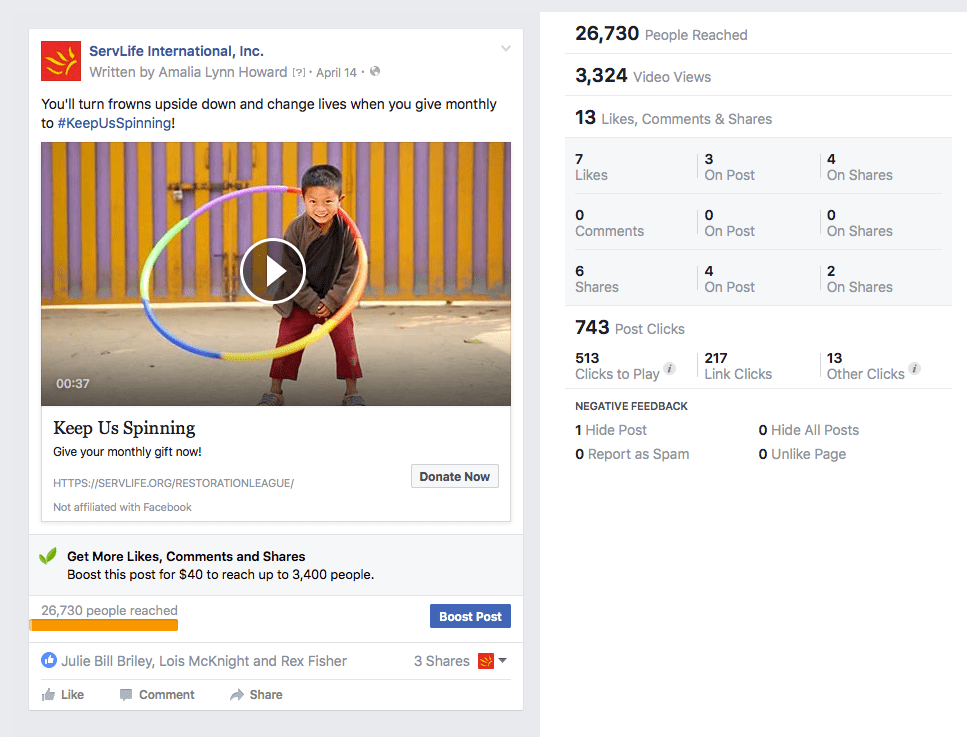Viewport: 967px width, 737px height.
Task: Click the thumbs-up Like icon
Action: 48,694
